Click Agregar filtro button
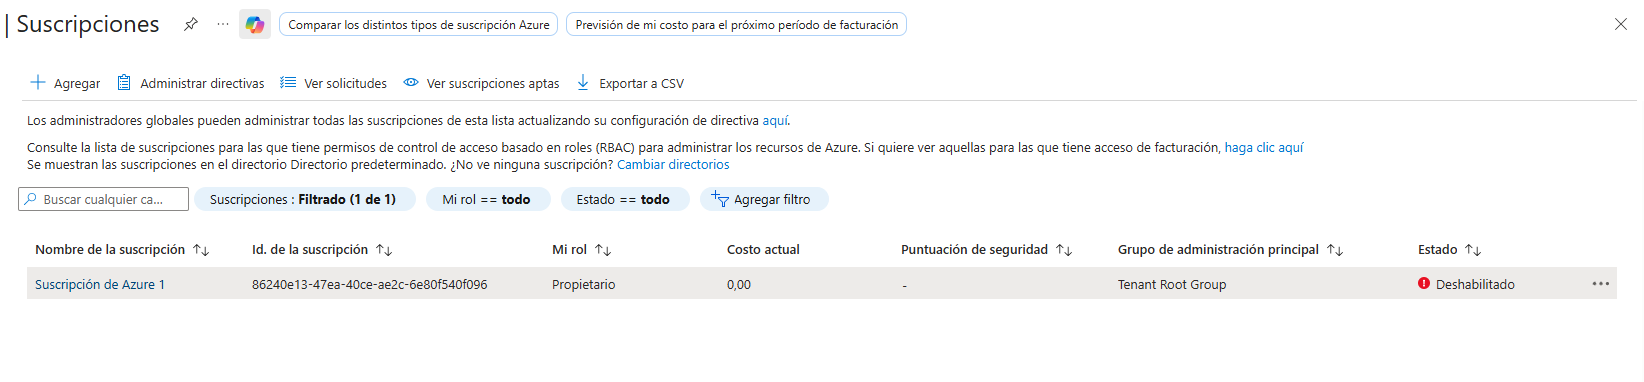Image resolution: width=1644 pixels, height=382 pixels. pos(764,199)
